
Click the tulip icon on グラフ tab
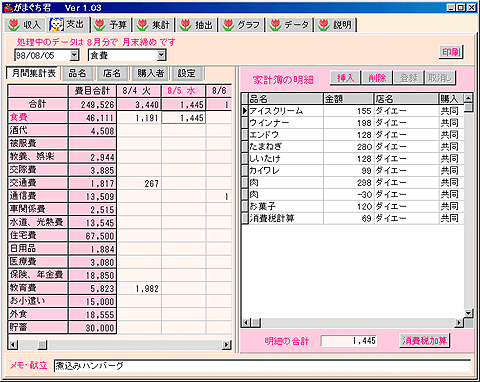click(x=228, y=25)
